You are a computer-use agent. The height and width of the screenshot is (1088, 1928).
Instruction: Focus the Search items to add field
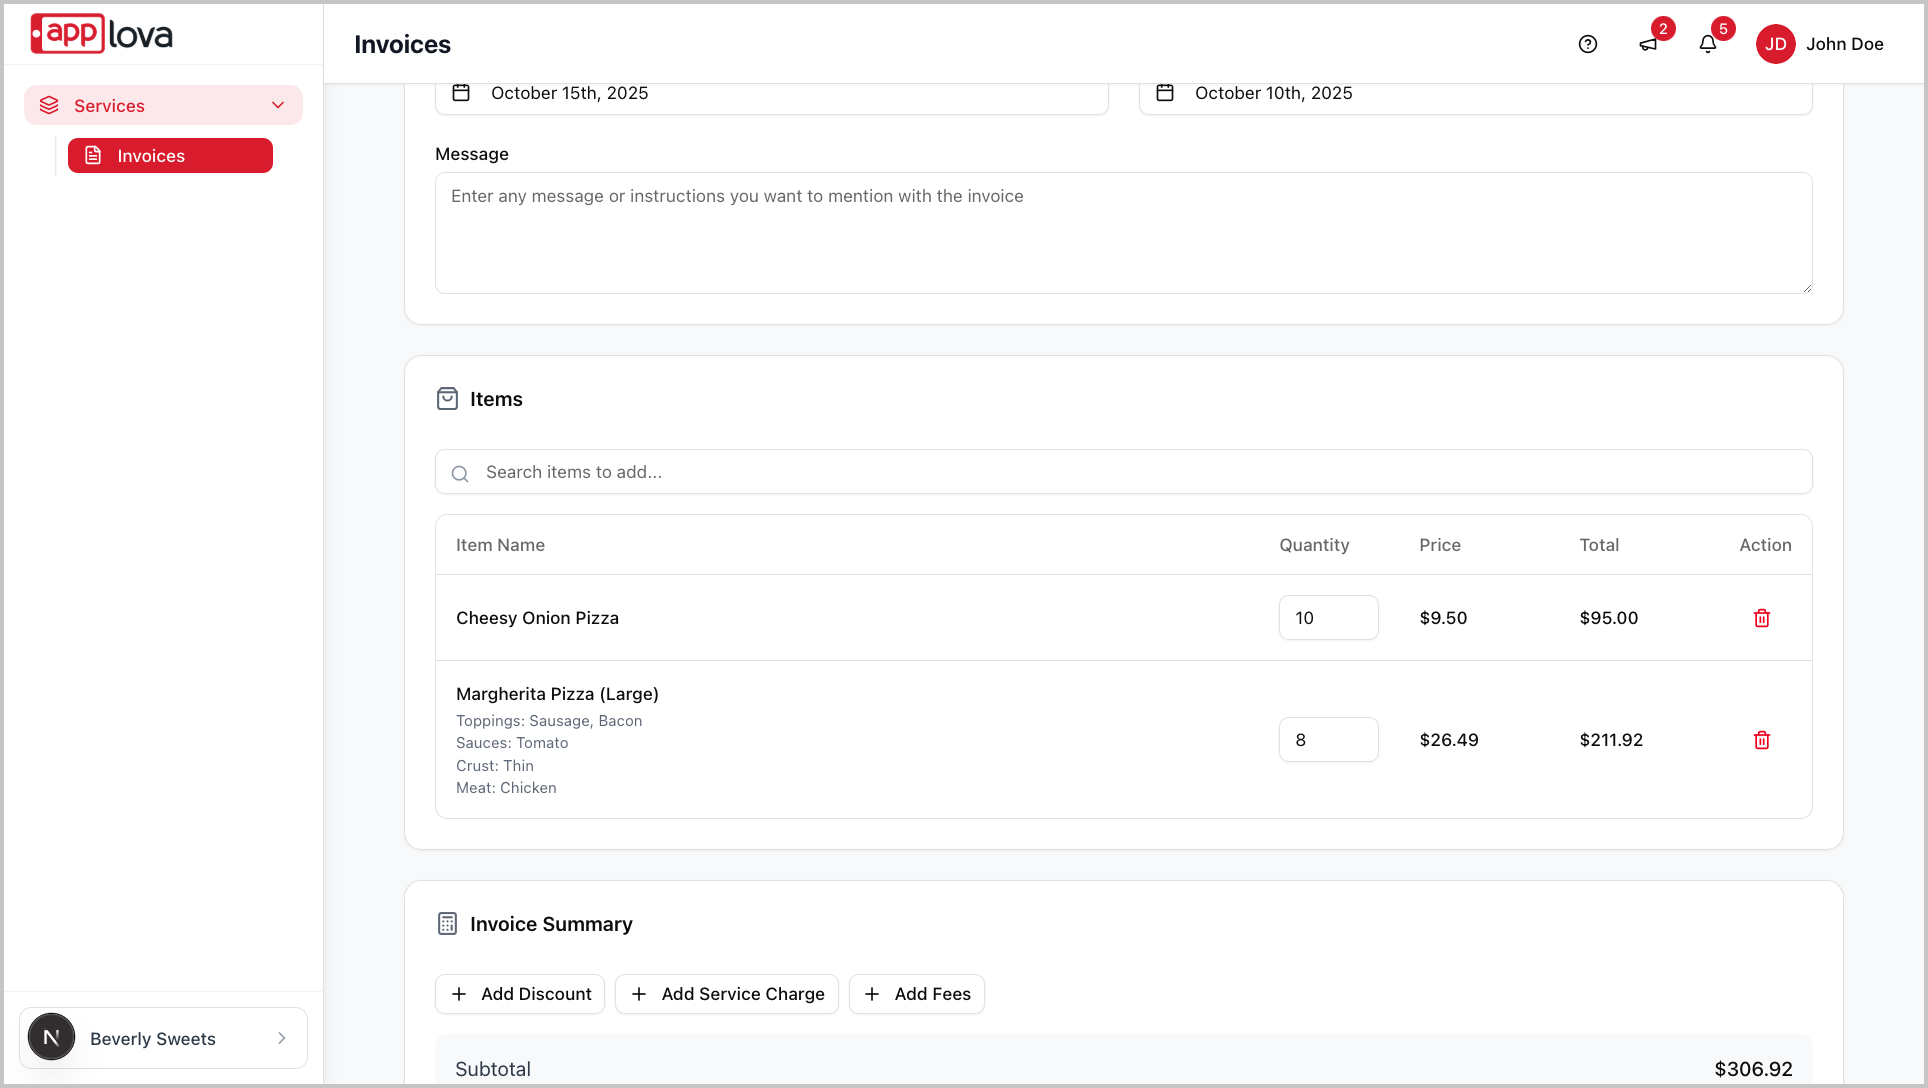1123,472
